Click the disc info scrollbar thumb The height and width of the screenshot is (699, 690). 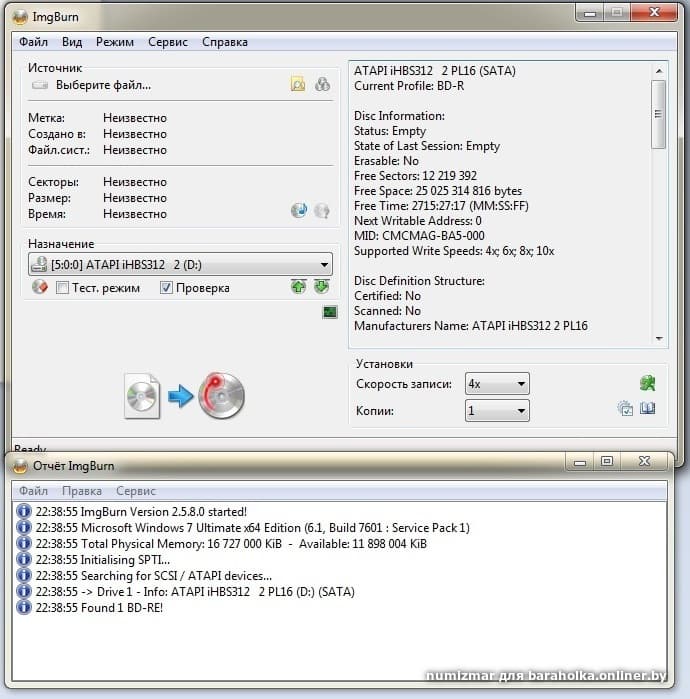[x=658, y=114]
